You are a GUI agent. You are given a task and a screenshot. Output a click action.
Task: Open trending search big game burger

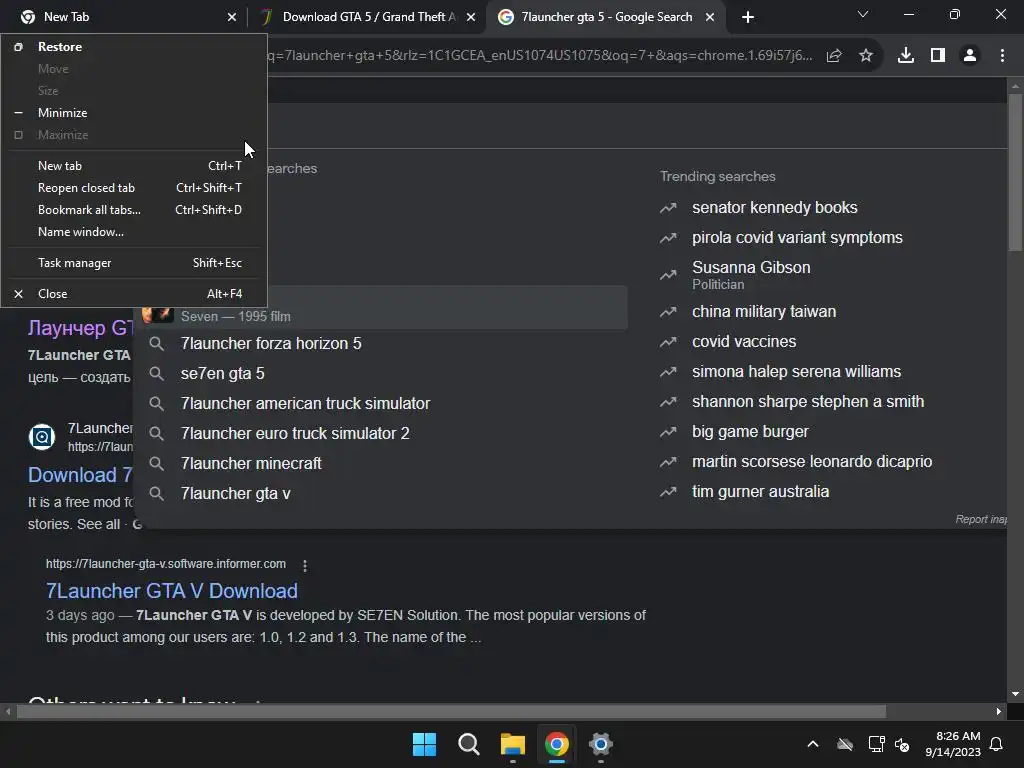[750, 432]
